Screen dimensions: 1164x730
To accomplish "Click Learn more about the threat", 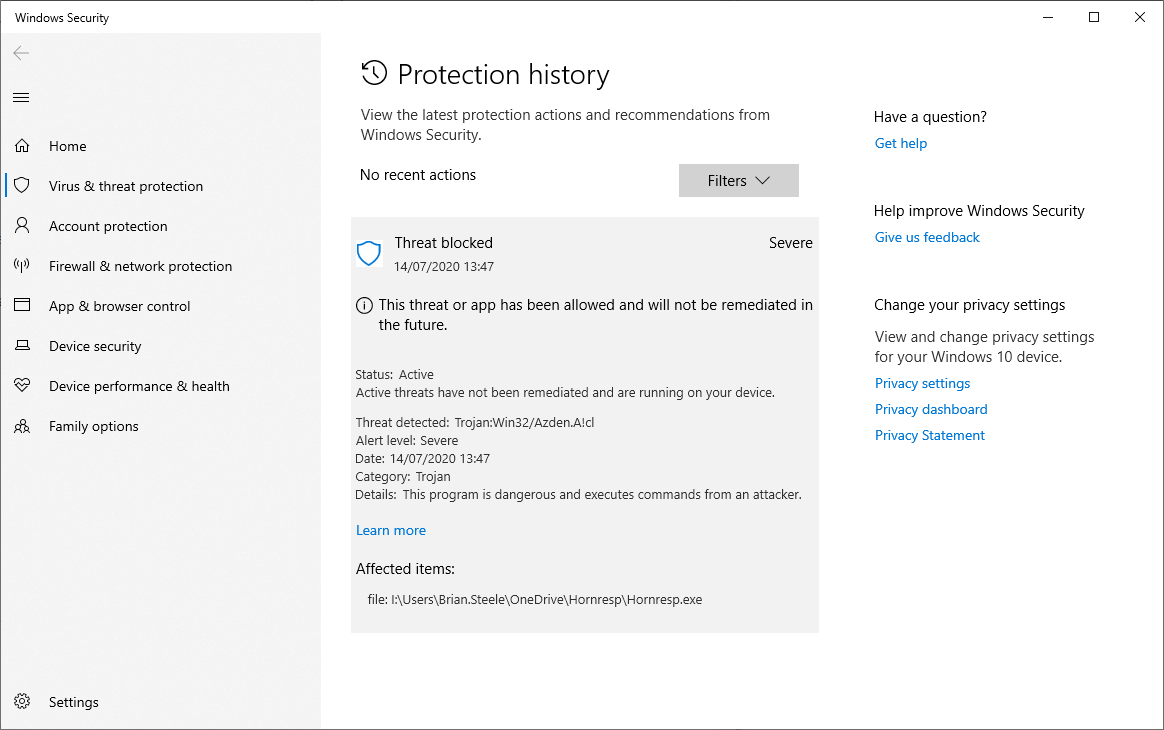I will tap(390, 530).
